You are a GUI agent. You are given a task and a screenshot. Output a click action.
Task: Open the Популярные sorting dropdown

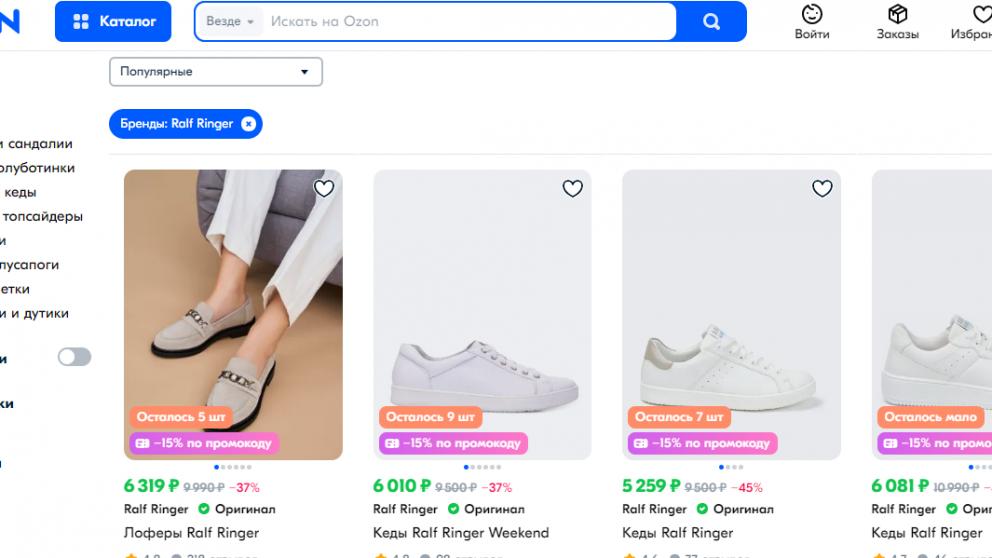point(215,72)
